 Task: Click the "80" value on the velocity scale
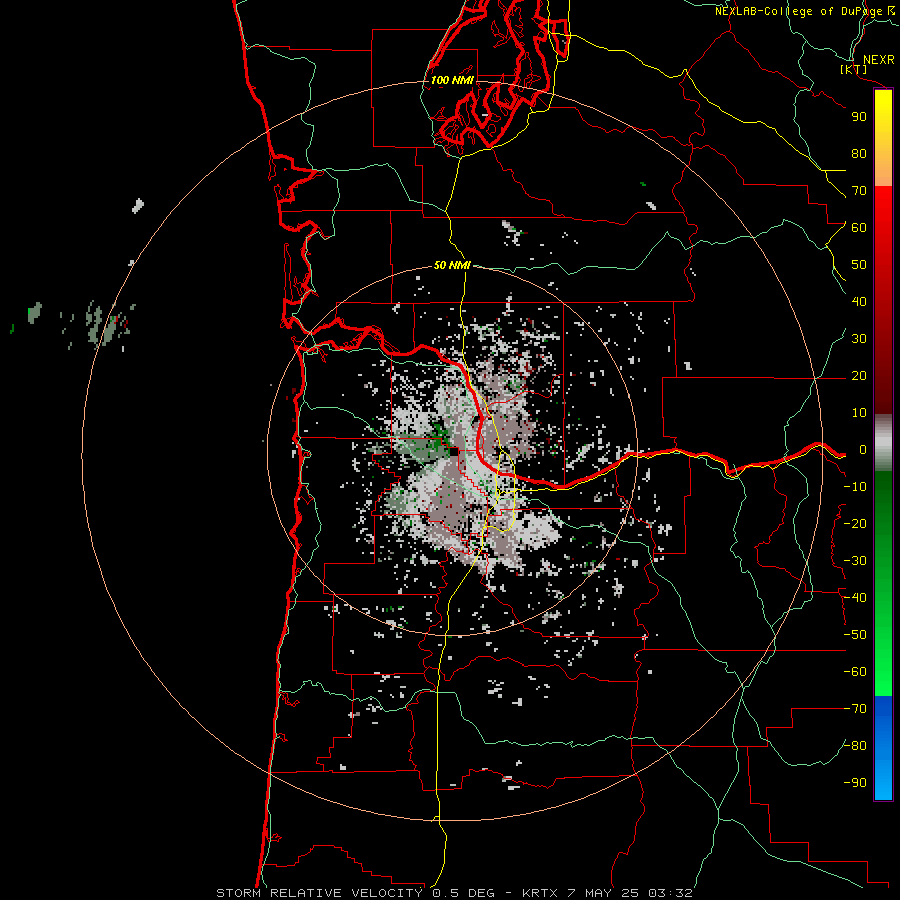pos(859,154)
